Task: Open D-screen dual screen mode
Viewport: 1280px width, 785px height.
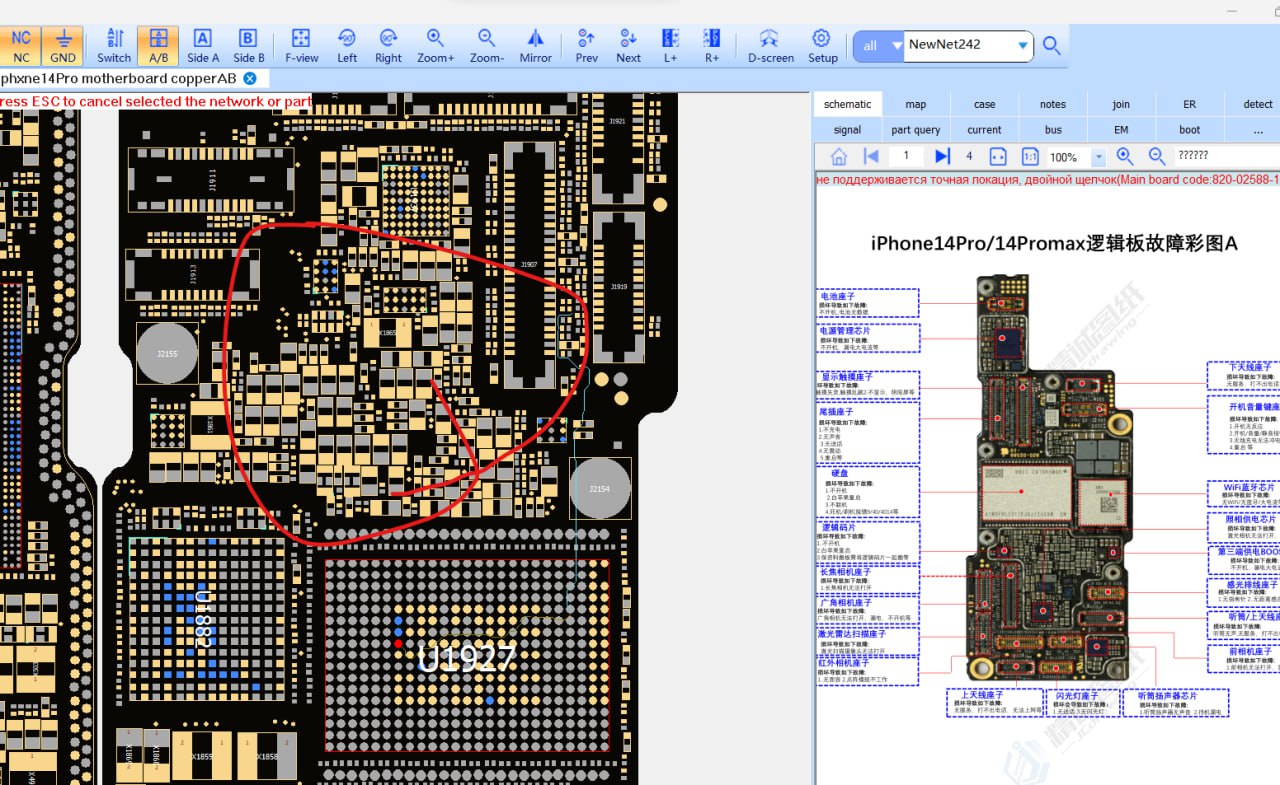Action: tap(770, 46)
